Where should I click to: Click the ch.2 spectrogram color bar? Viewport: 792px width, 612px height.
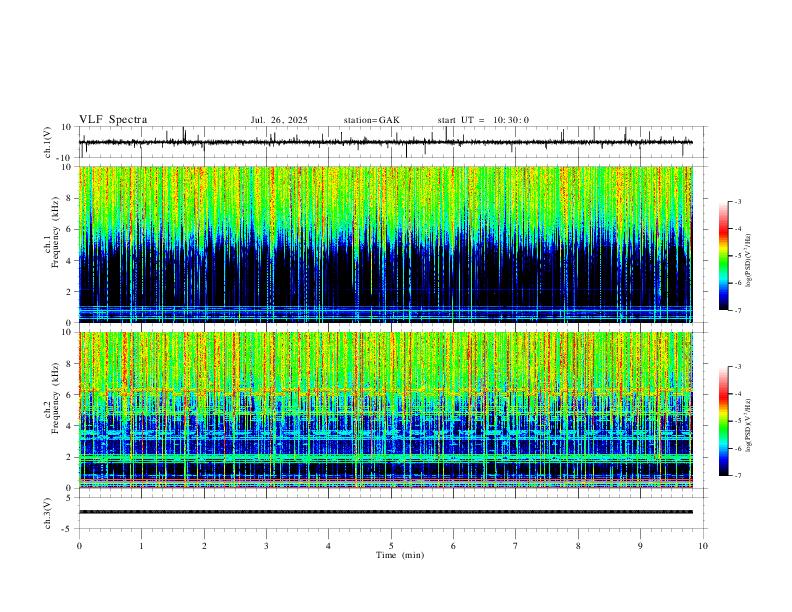coord(723,421)
